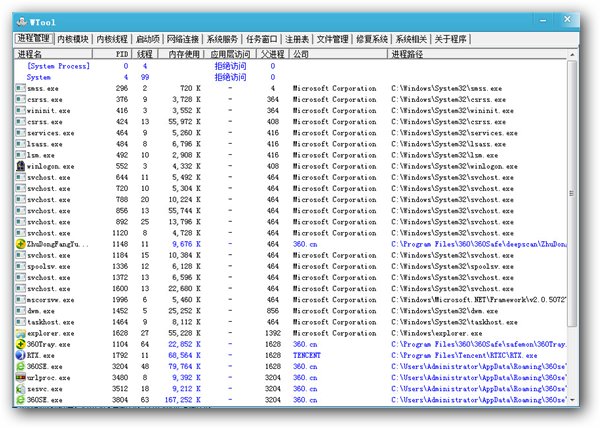Click csrss.exe icon with PID 424
The height and width of the screenshot is (428, 600).
point(20,122)
